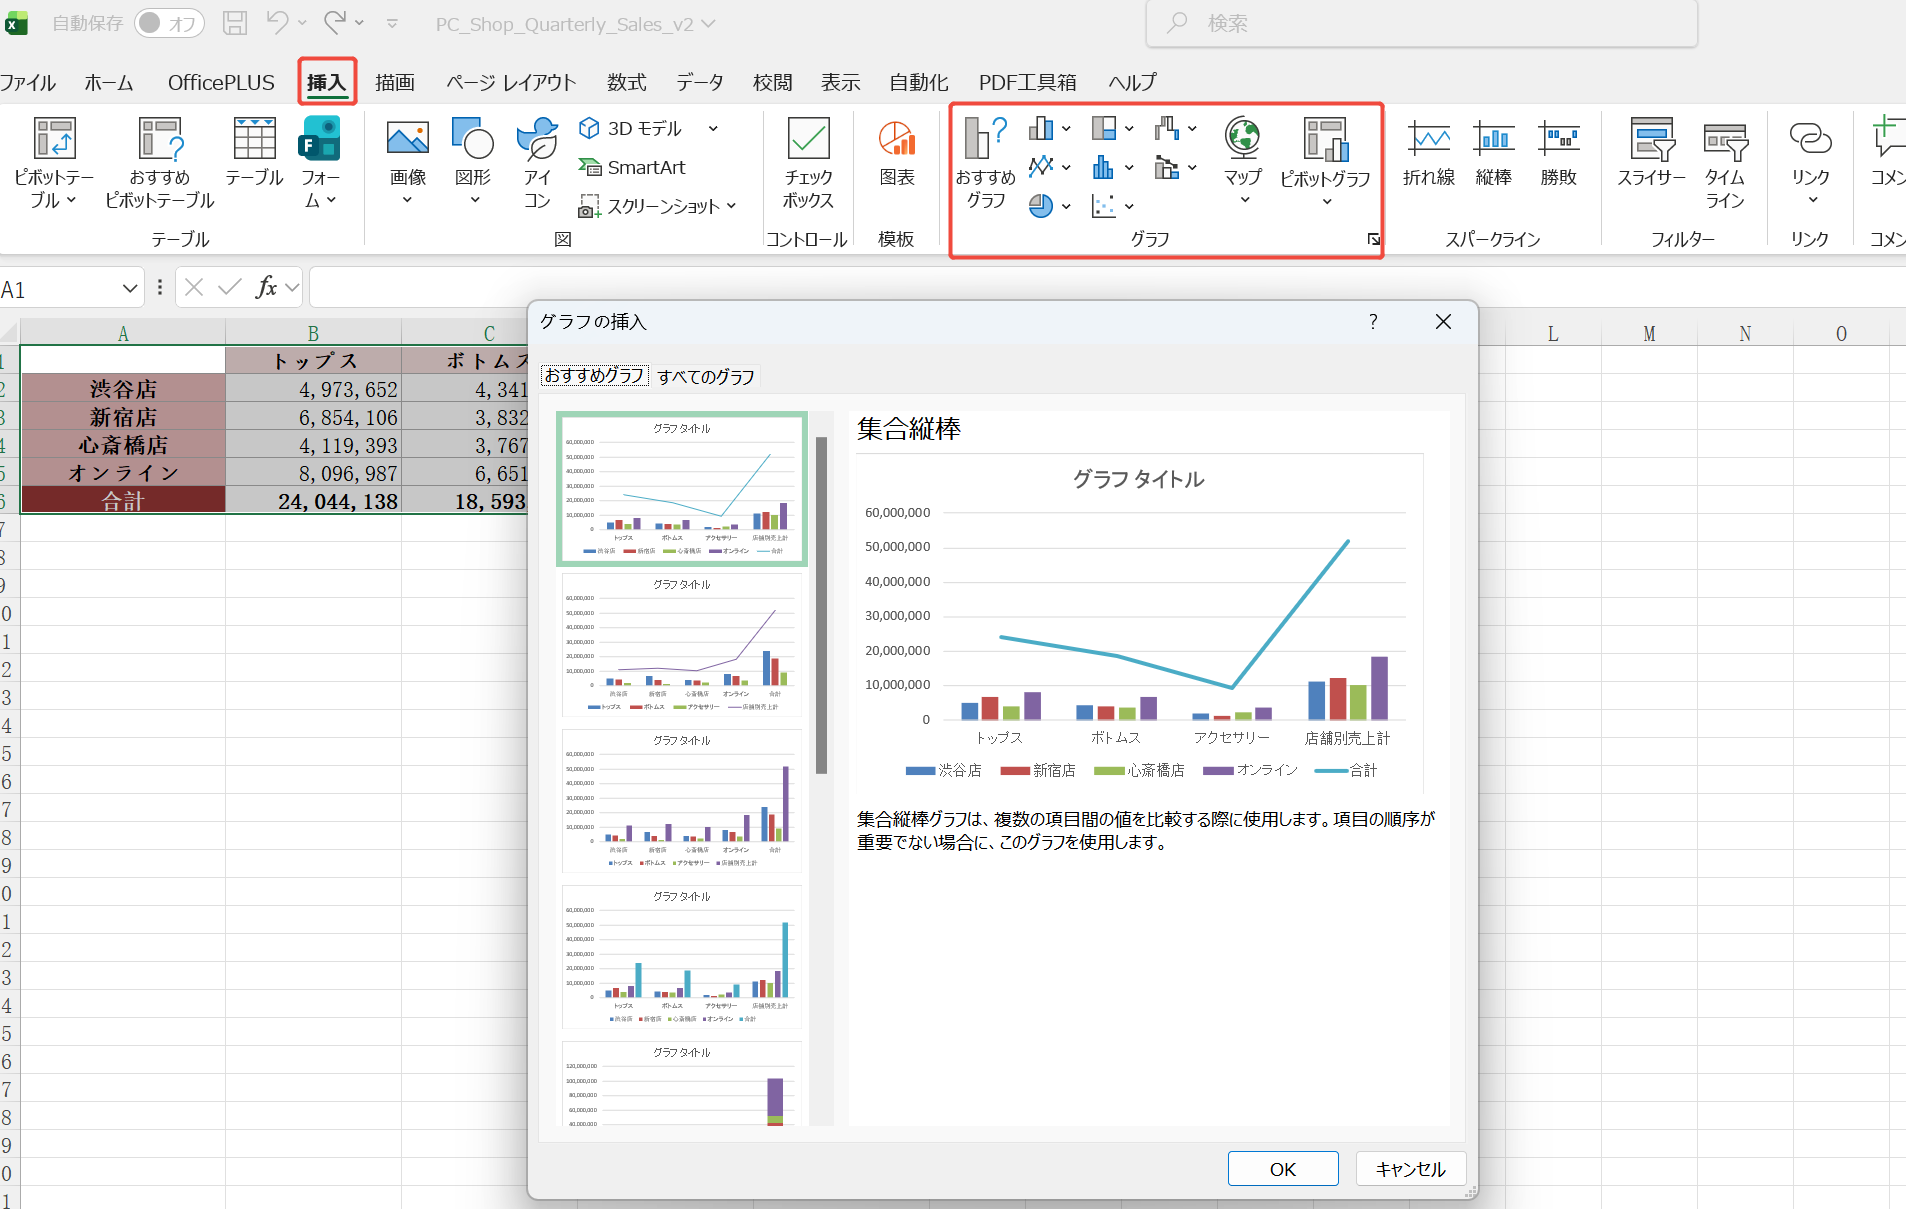Insert a column sparkline (縦棒)
This screenshot has width=1906, height=1209.
point(1493,153)
